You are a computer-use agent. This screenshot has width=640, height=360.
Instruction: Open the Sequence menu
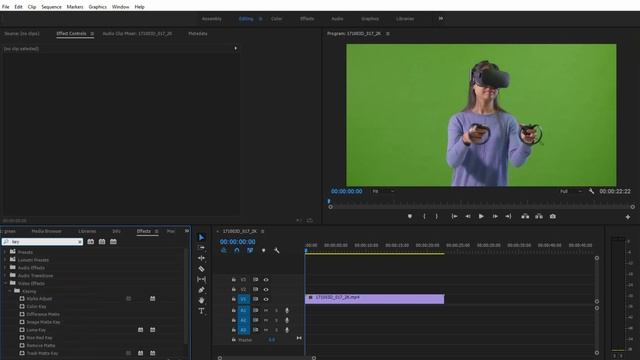[51, 7]
